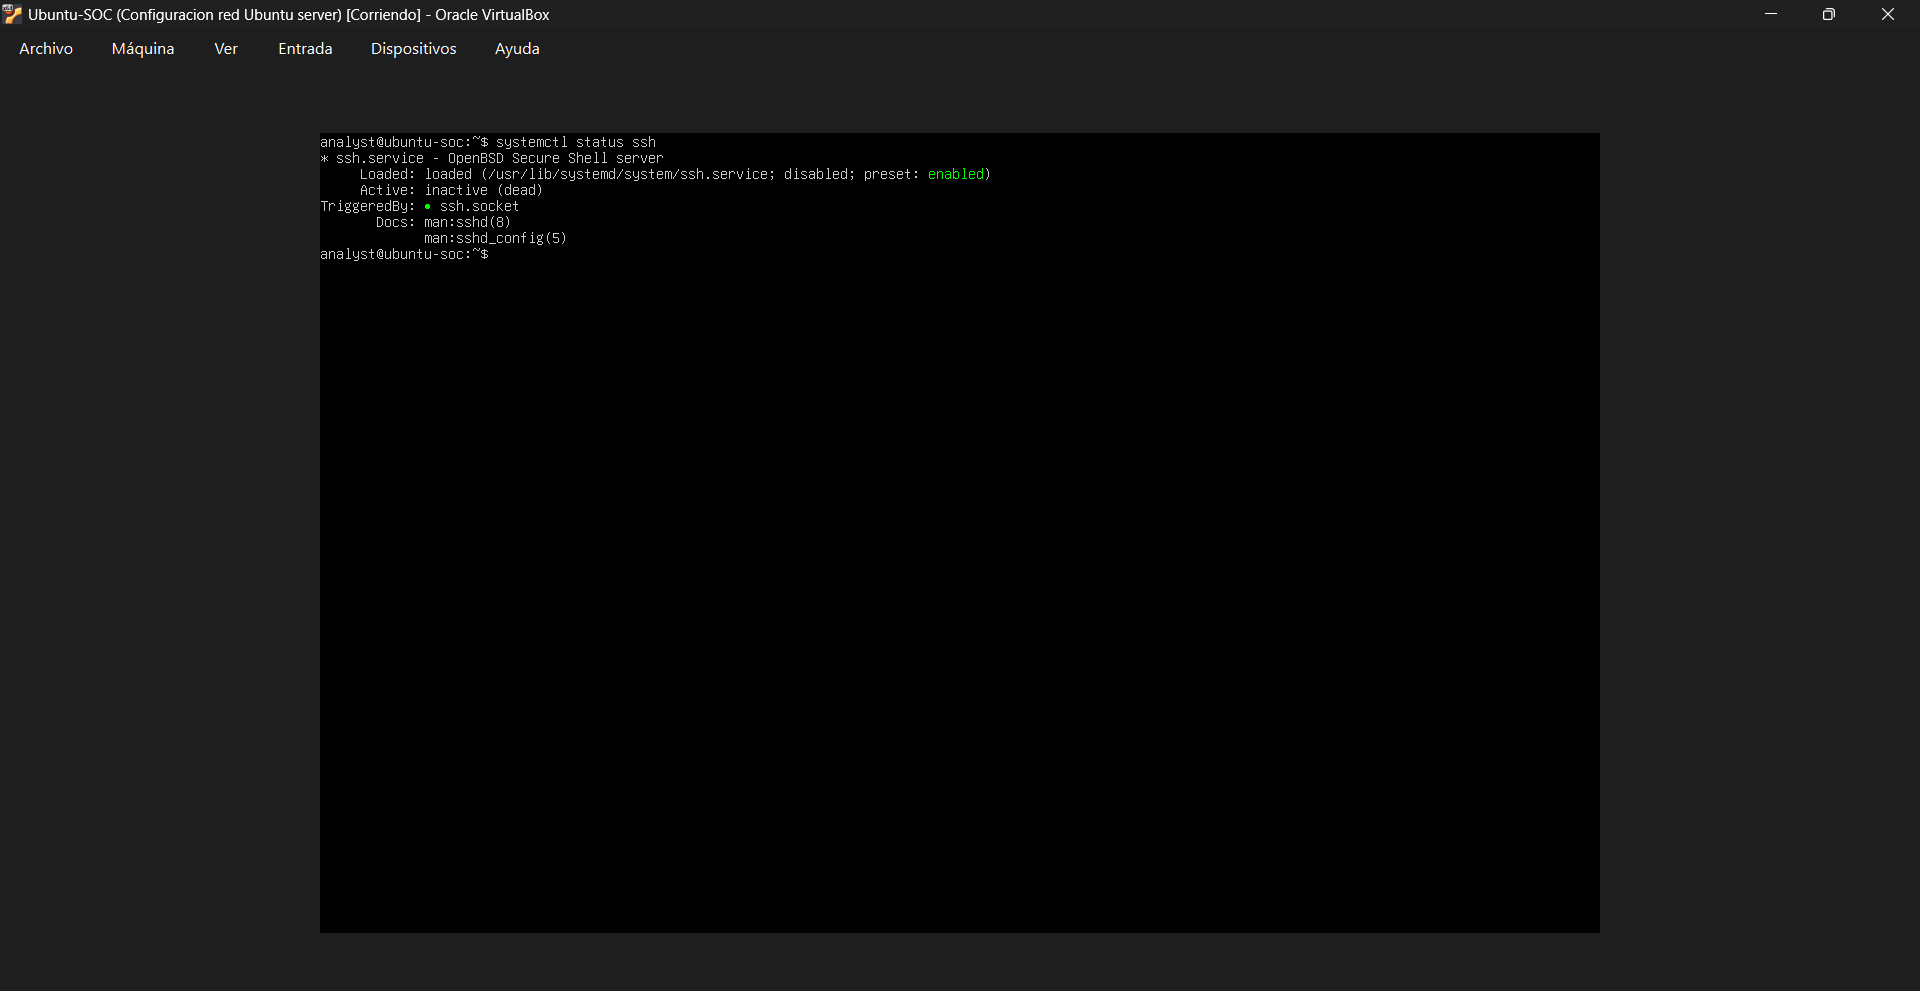Click the green 'enabled' preset text
This screenshot has width=1920, height=991.
coord(956,175)
